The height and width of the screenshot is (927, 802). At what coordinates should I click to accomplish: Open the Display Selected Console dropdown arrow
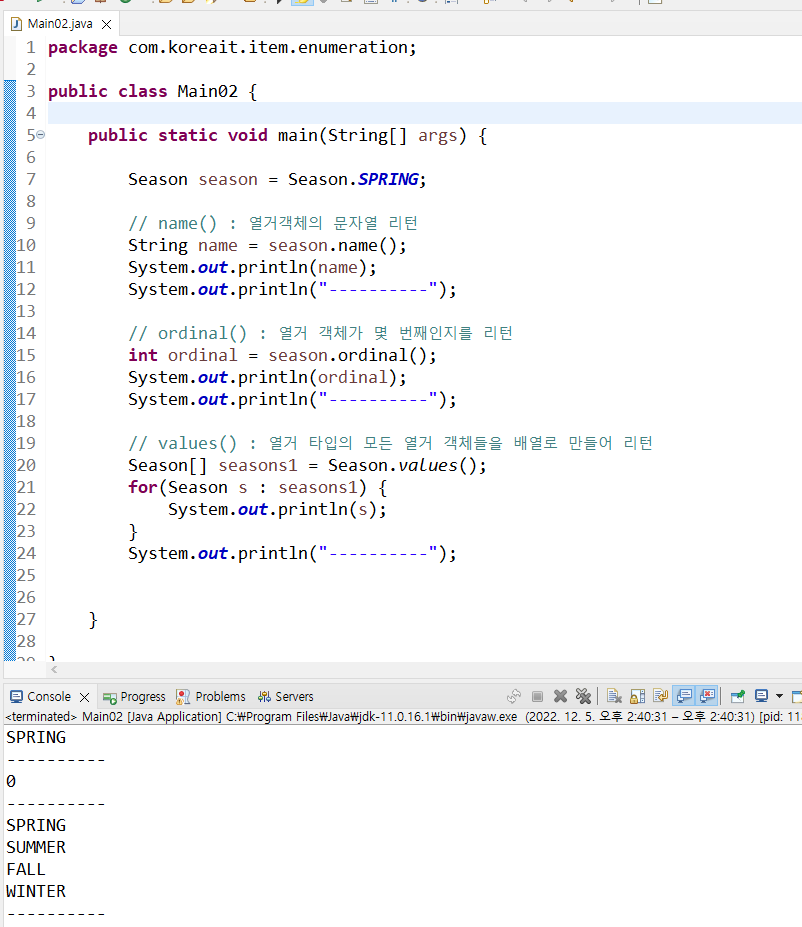pos(779,696)
